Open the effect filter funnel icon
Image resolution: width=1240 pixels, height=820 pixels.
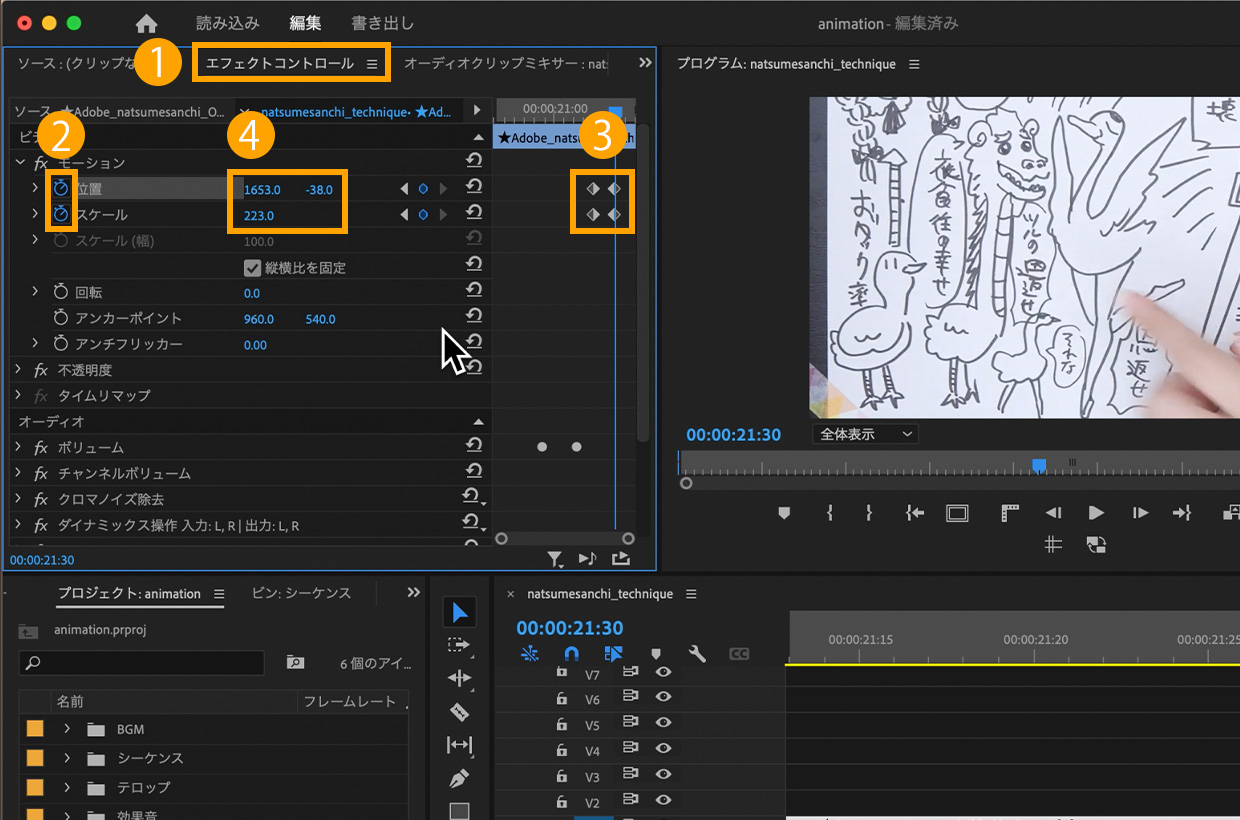(x=555, y=559)
